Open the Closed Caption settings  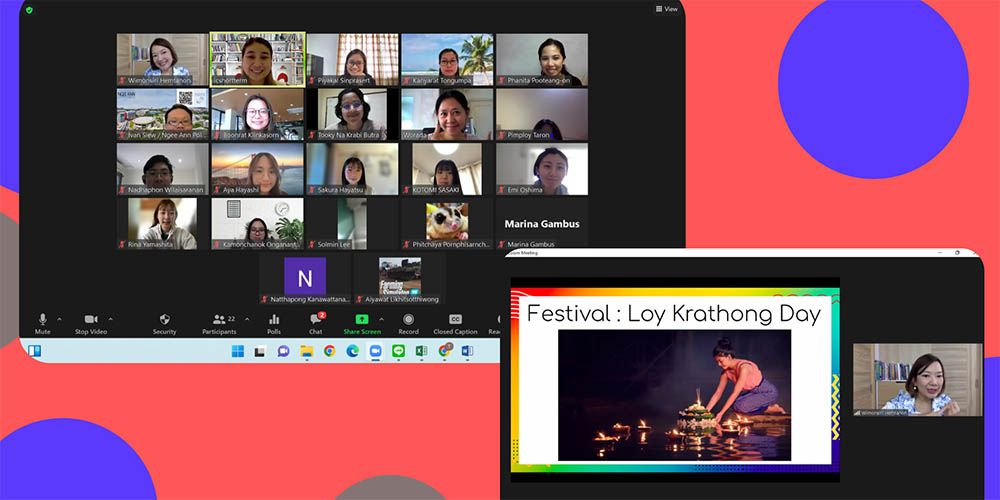coord(455,323)
